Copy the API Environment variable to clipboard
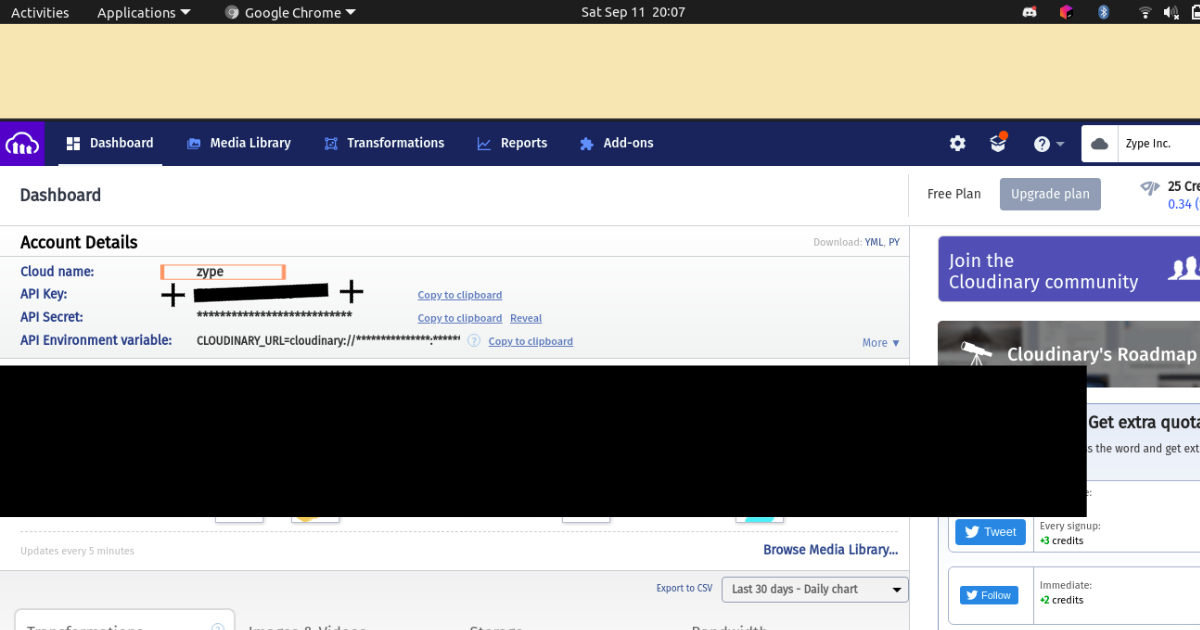1200x630 pixels. 531,341
